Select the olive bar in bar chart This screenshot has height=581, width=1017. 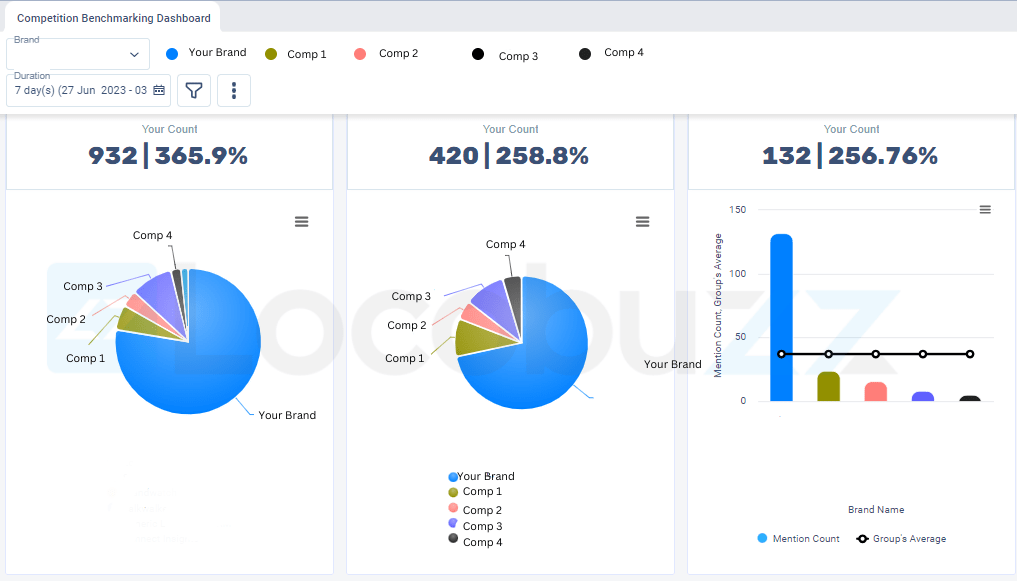tap(828, 386)
